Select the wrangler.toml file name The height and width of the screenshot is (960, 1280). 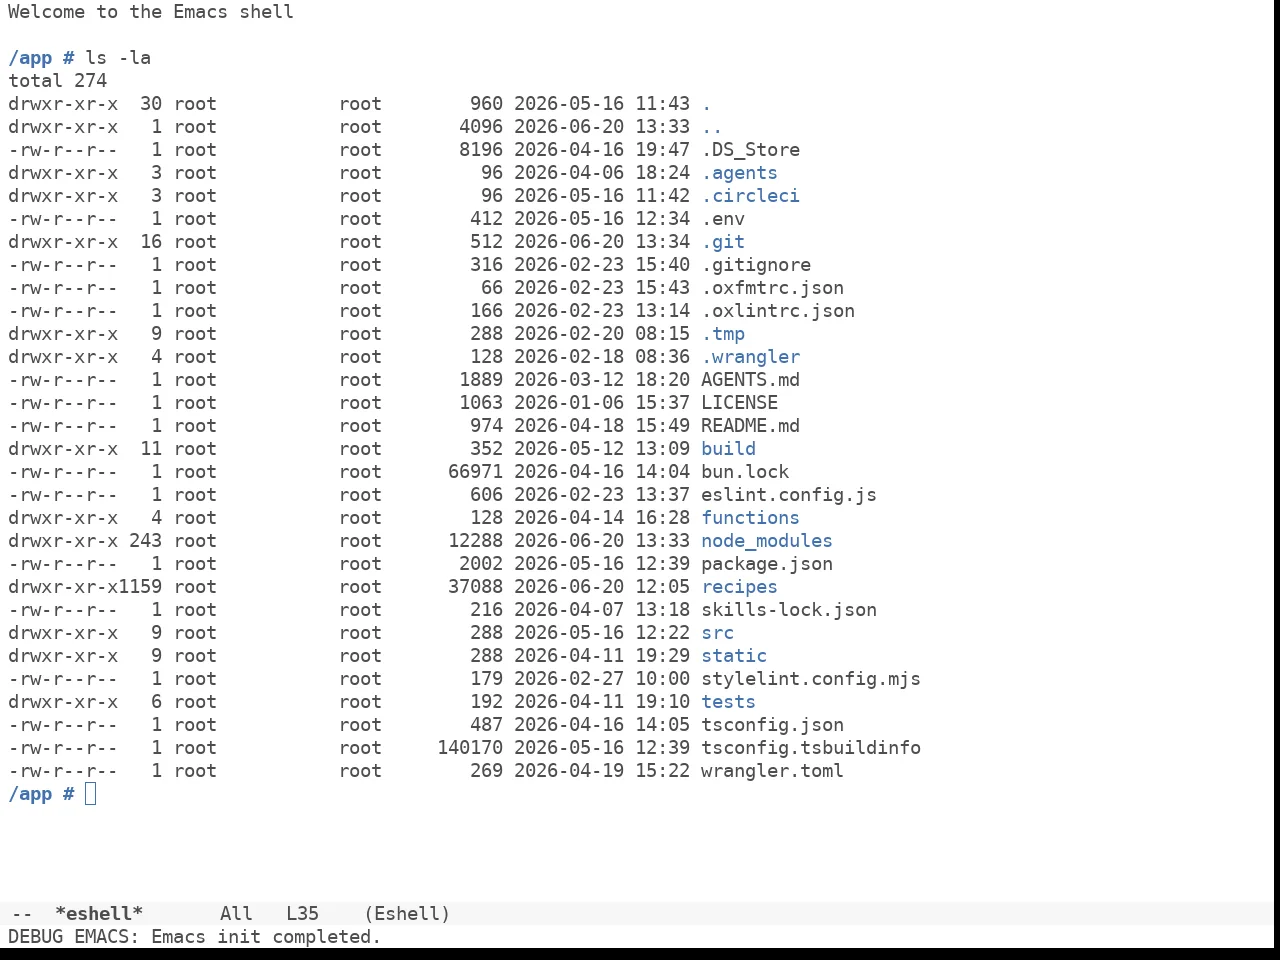coord(772,771)
